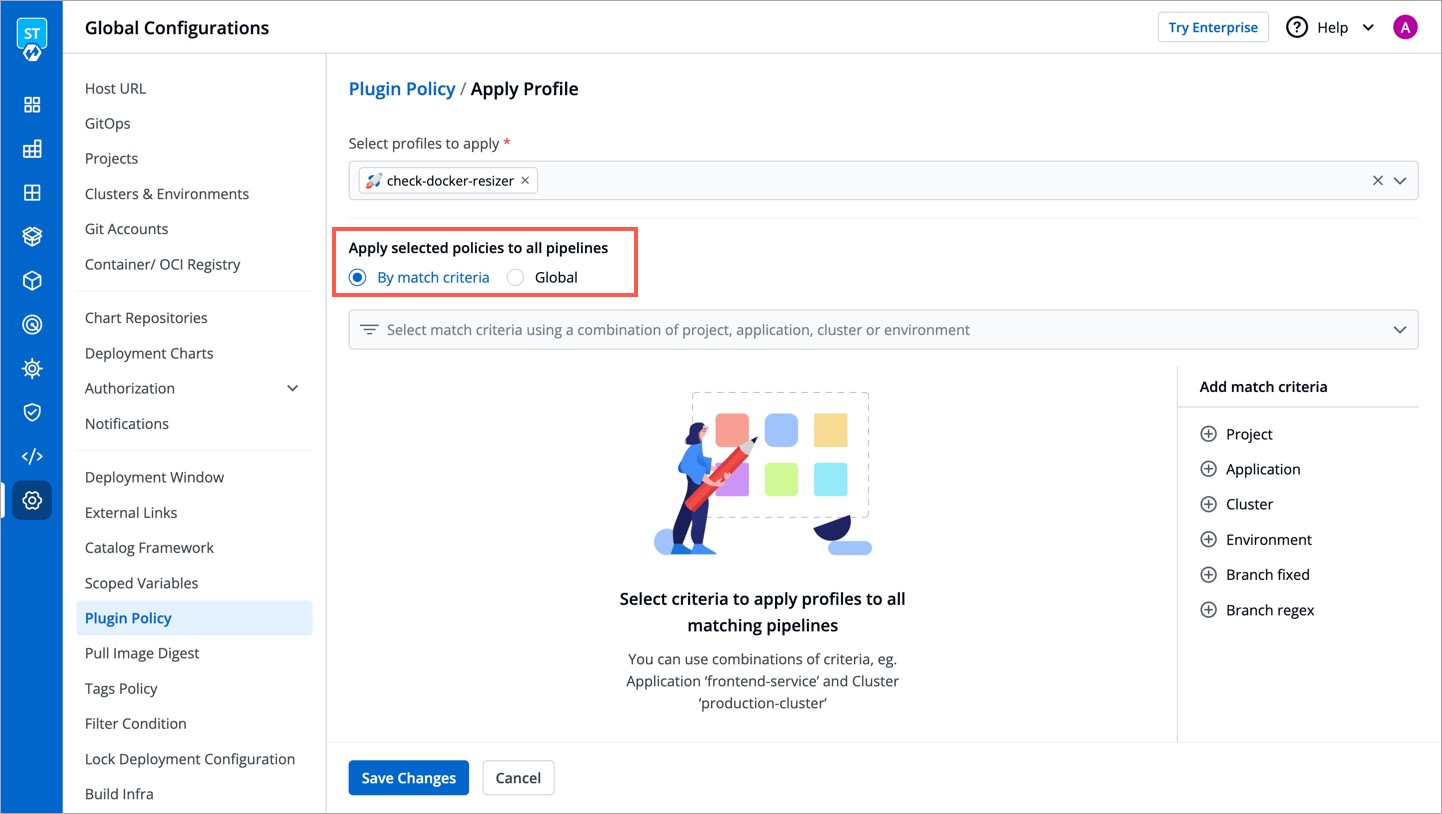Select By match criteria radio button

358,278
